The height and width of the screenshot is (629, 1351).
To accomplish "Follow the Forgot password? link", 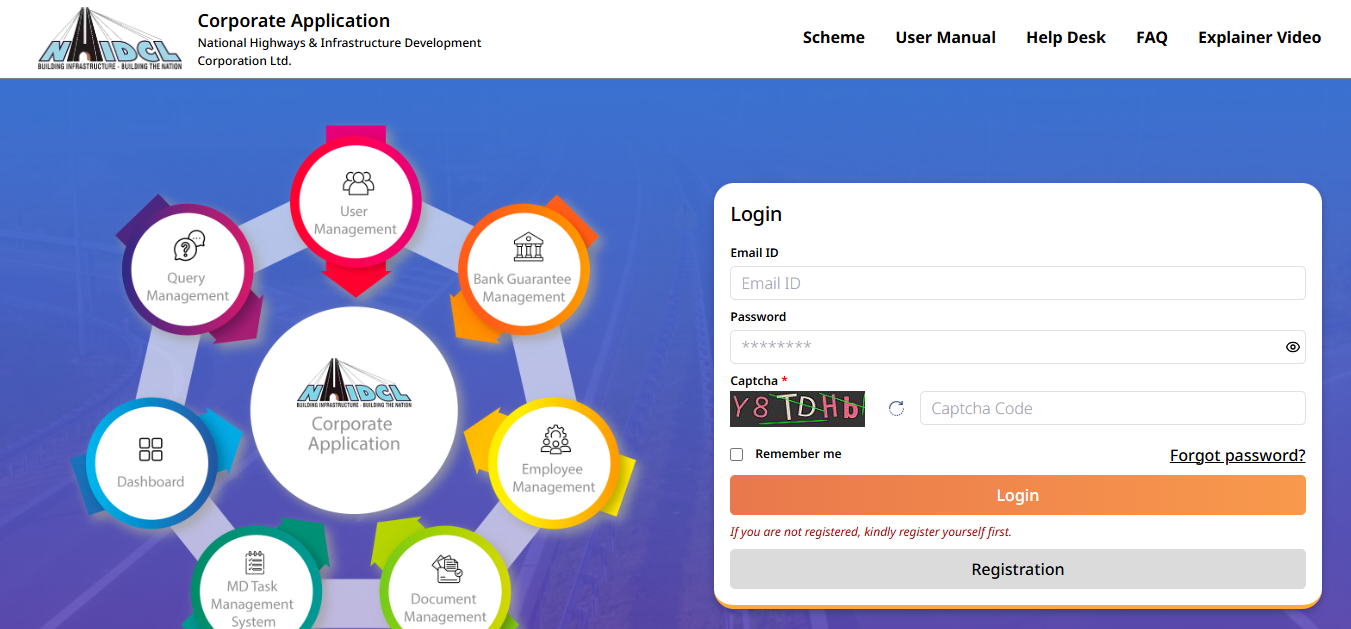I will [1237, 456].
